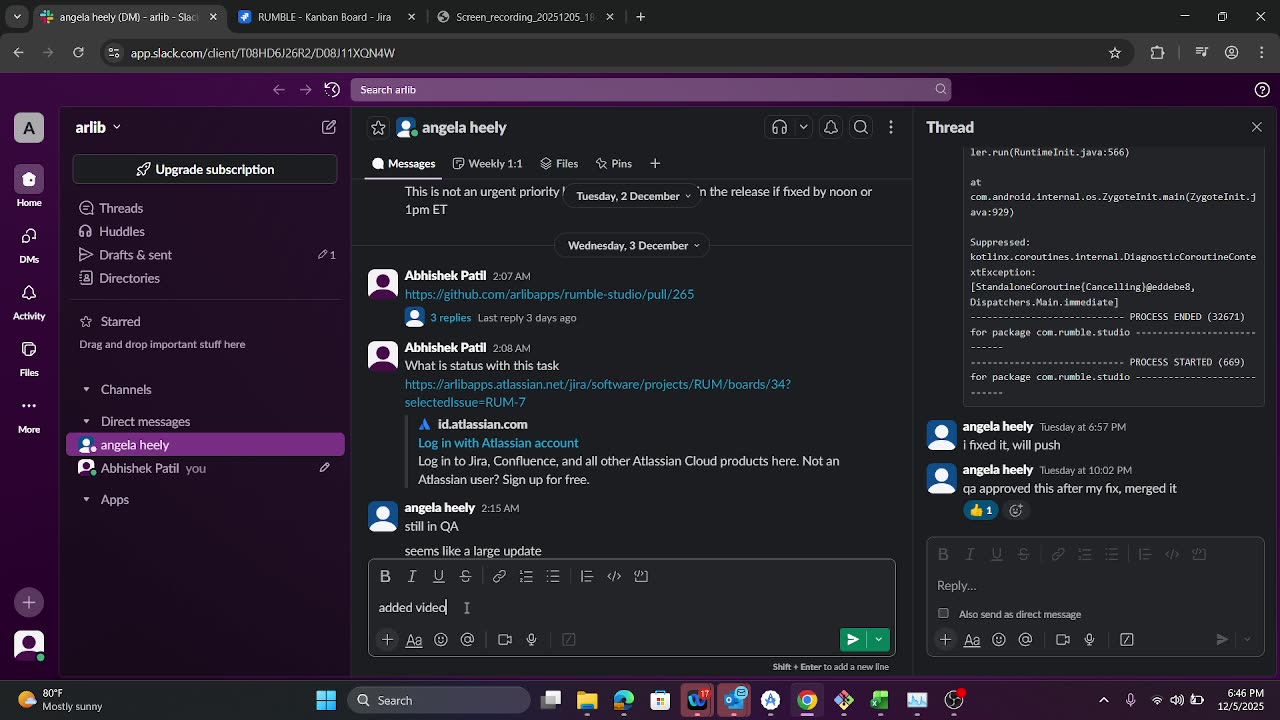Screen dimensions: 1280x720
Task: Start a huddle with angela heely
Action: pyautogui.click(x=779, y=127)
